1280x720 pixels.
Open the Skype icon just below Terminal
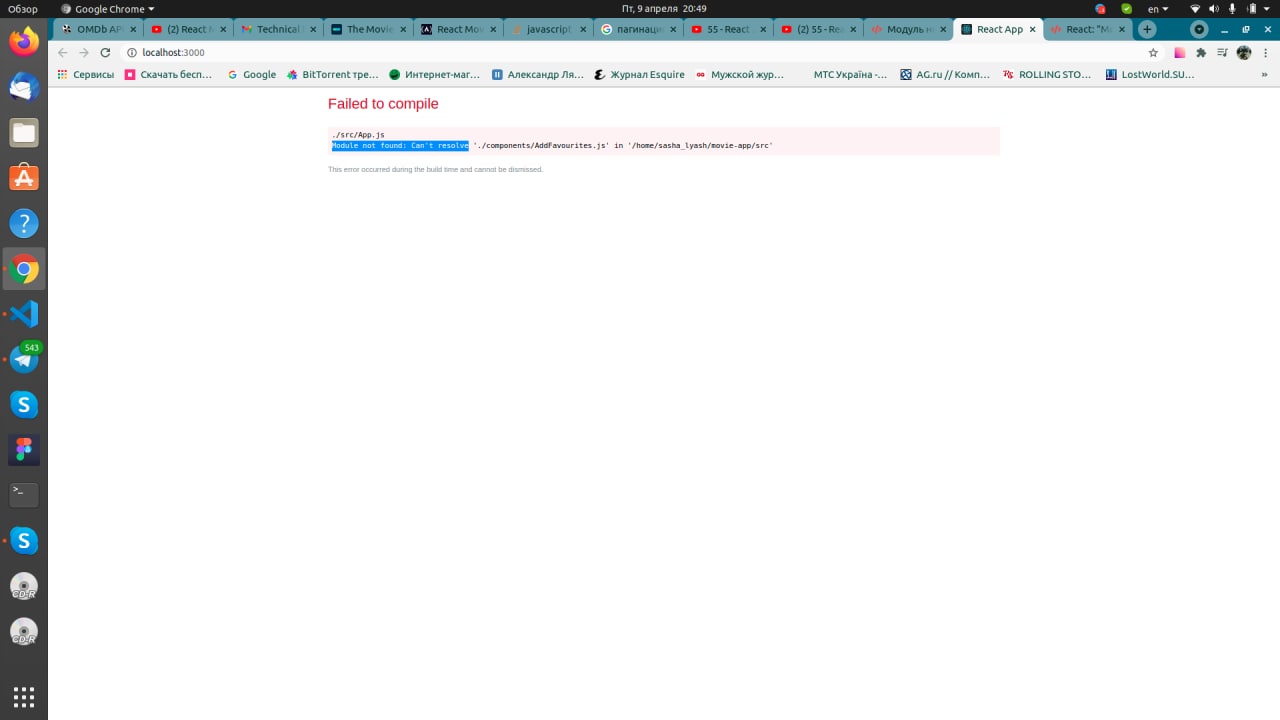[x=24, y=541]
